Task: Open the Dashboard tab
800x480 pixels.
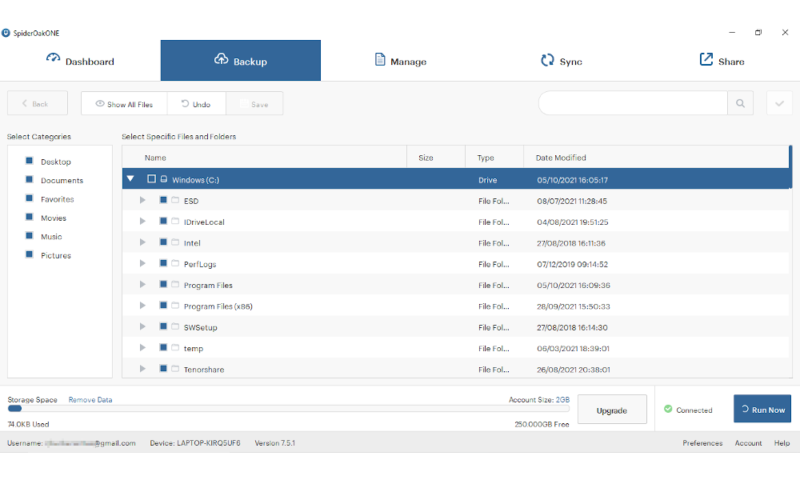Action: pos(80,61)
